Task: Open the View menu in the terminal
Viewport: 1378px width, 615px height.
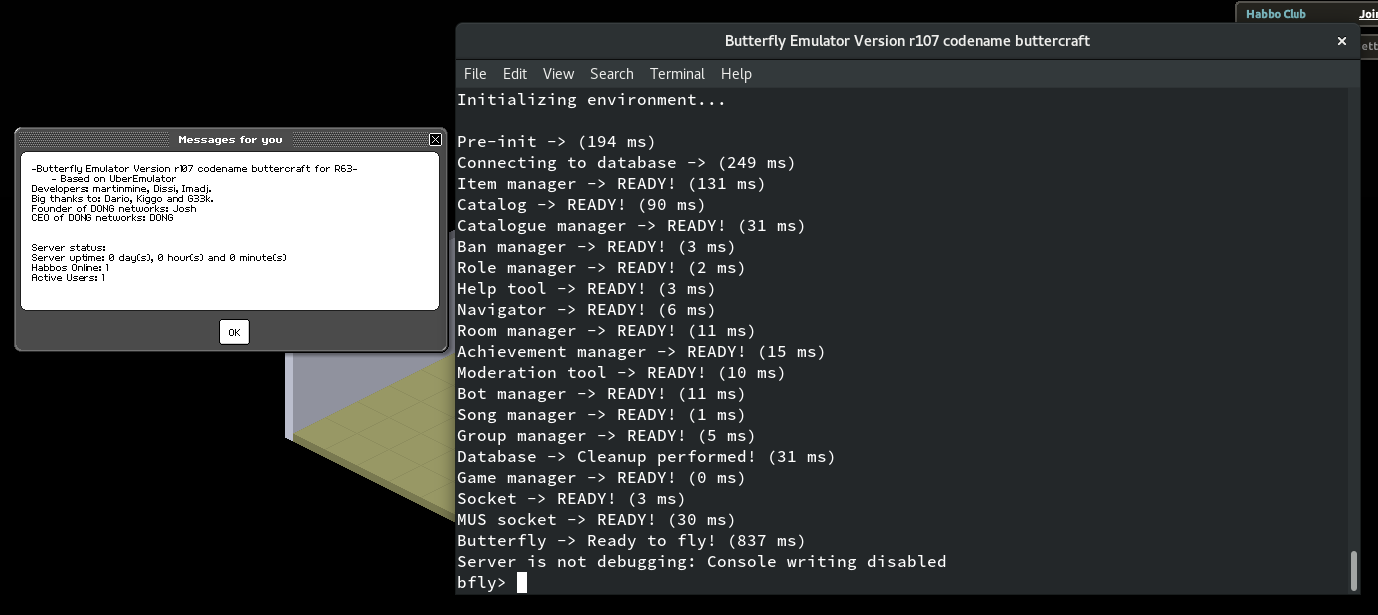Action: pos(558,74)
